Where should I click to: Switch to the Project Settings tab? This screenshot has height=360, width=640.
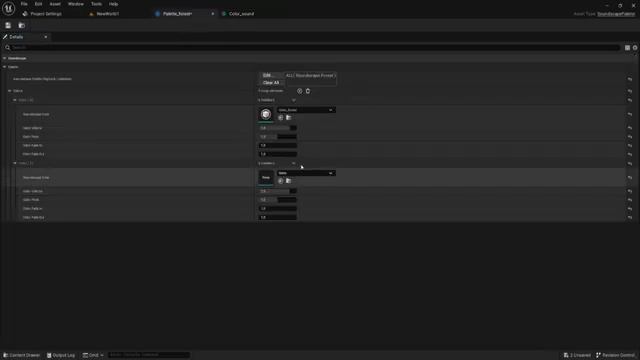43,14
